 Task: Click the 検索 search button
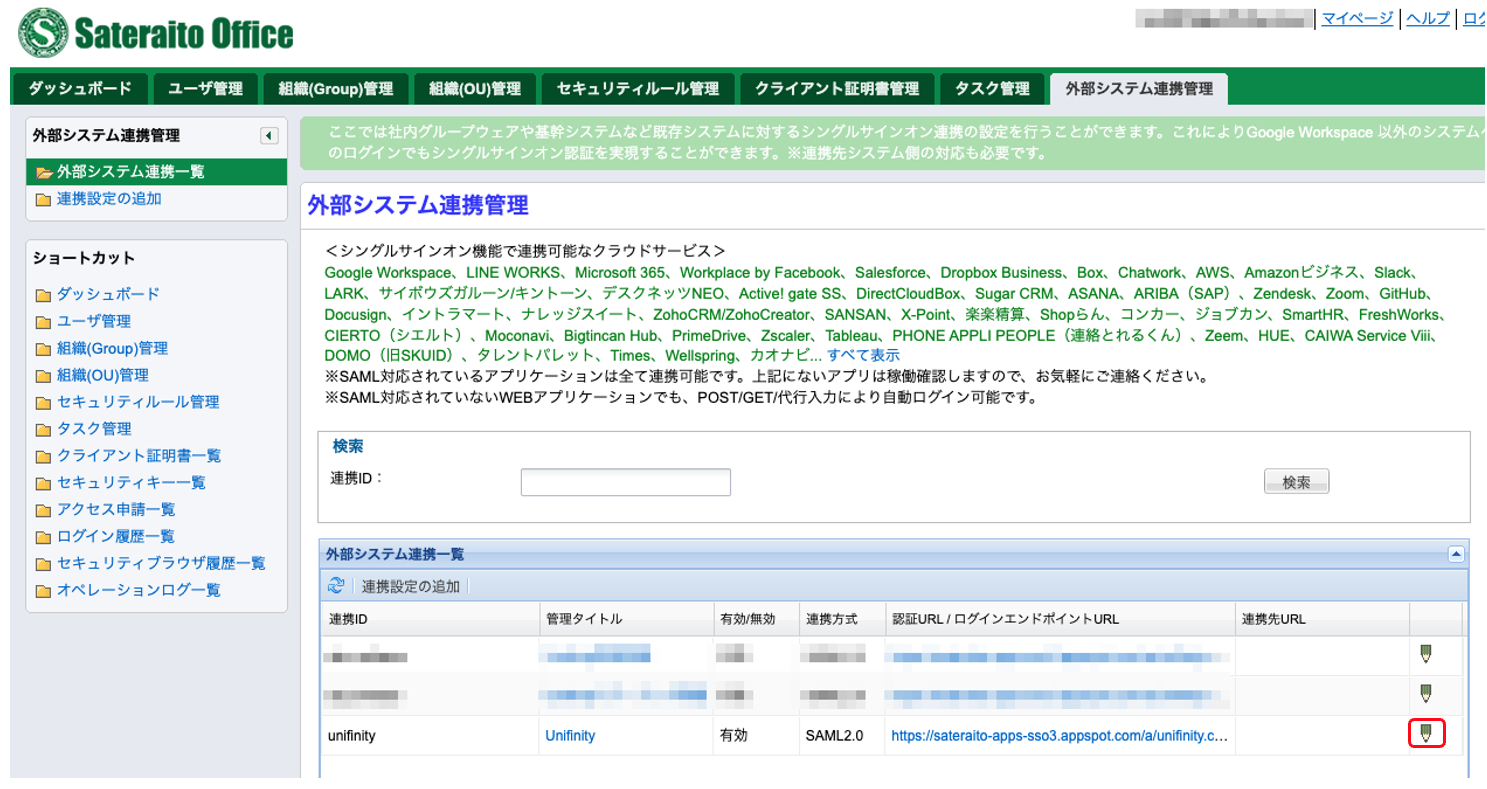coord(1296,482)
